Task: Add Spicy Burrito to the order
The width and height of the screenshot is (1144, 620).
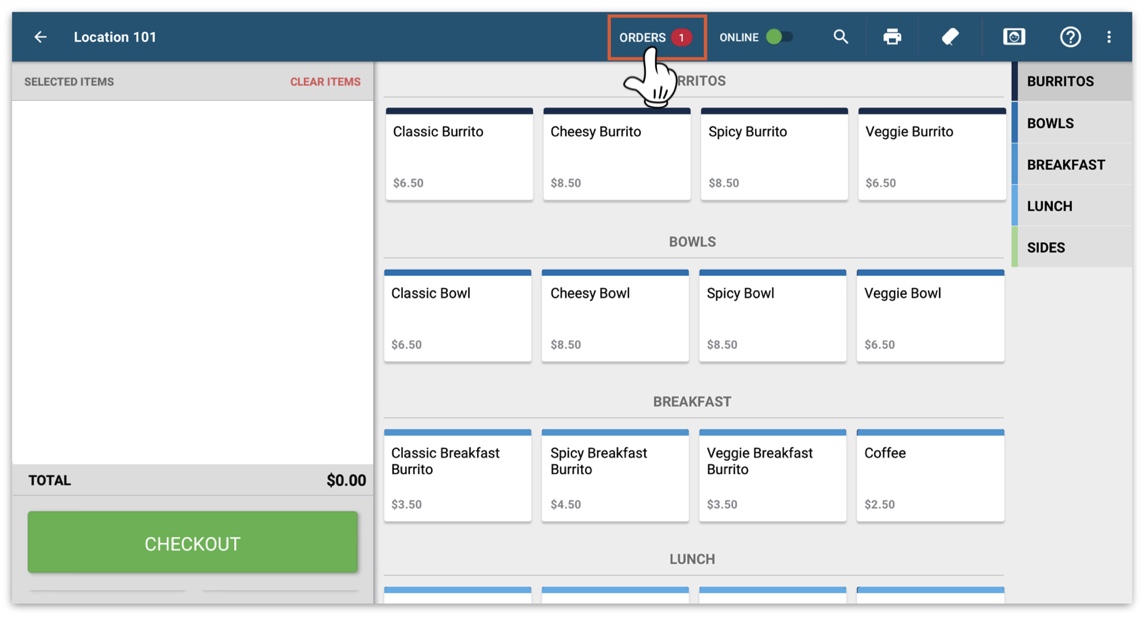Action: [774, 154]
